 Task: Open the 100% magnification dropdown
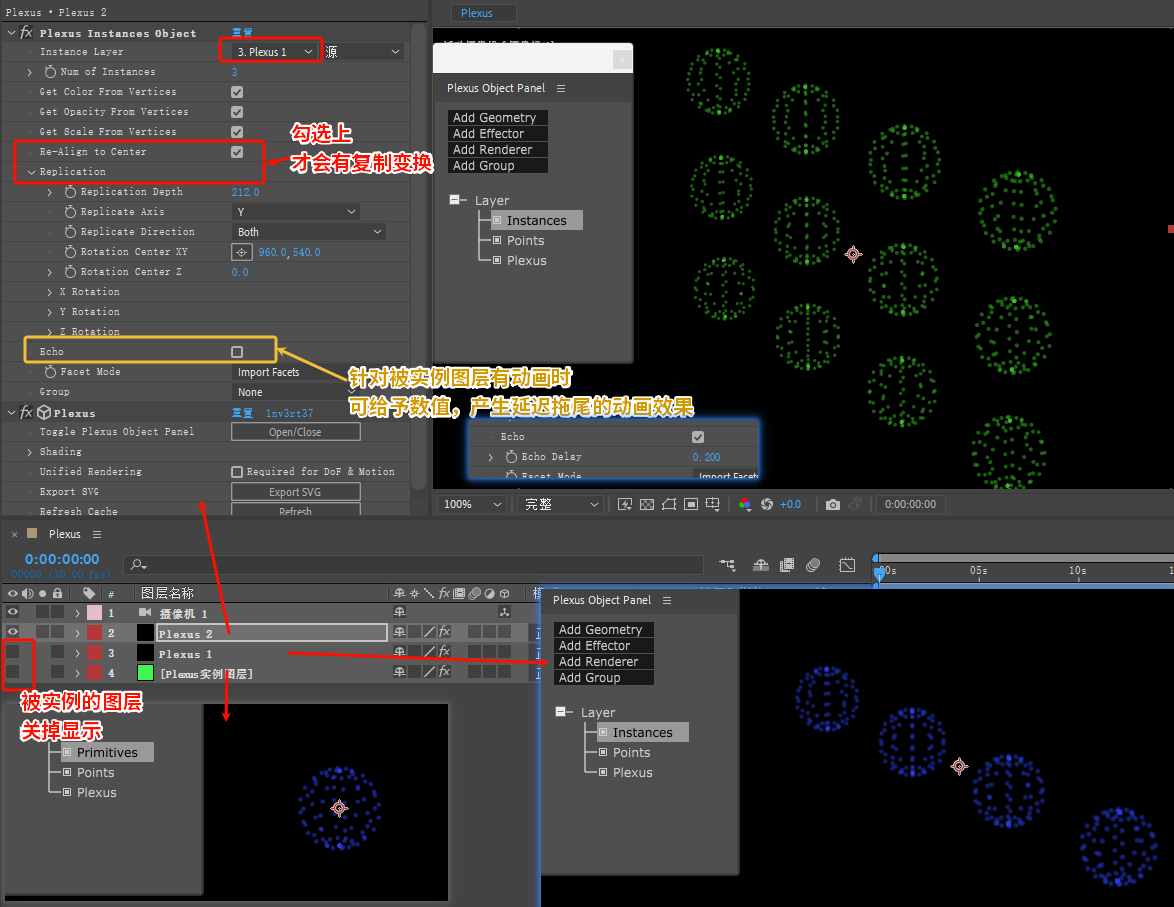tap(472, 504)
